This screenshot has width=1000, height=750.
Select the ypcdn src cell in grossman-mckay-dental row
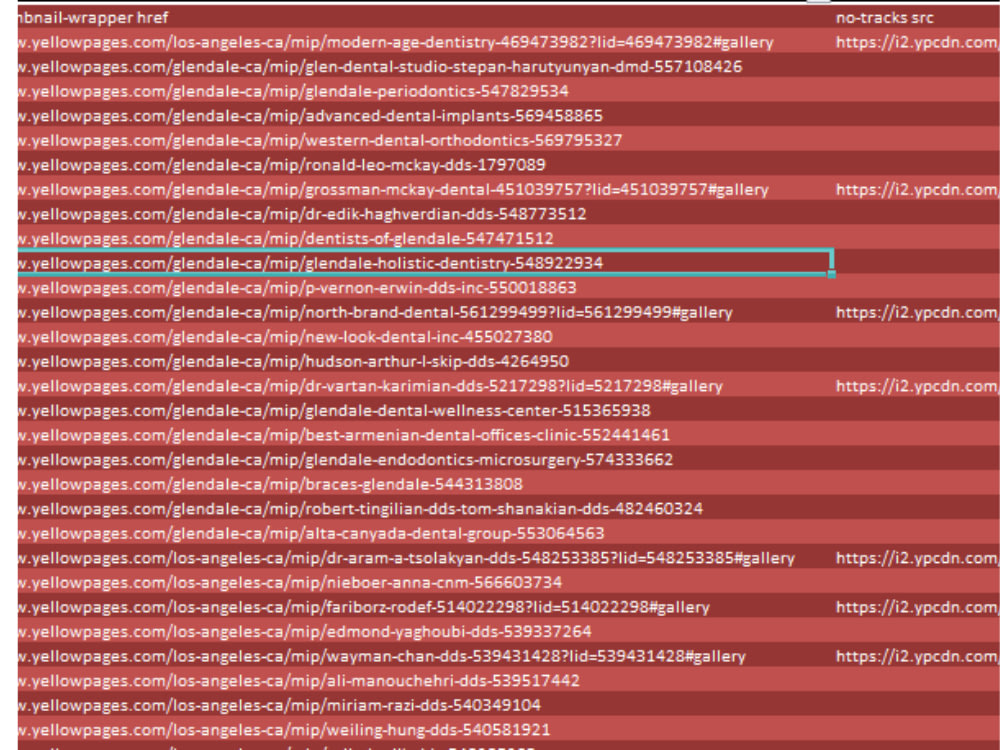pyautogui.click(x=916, y=189)
